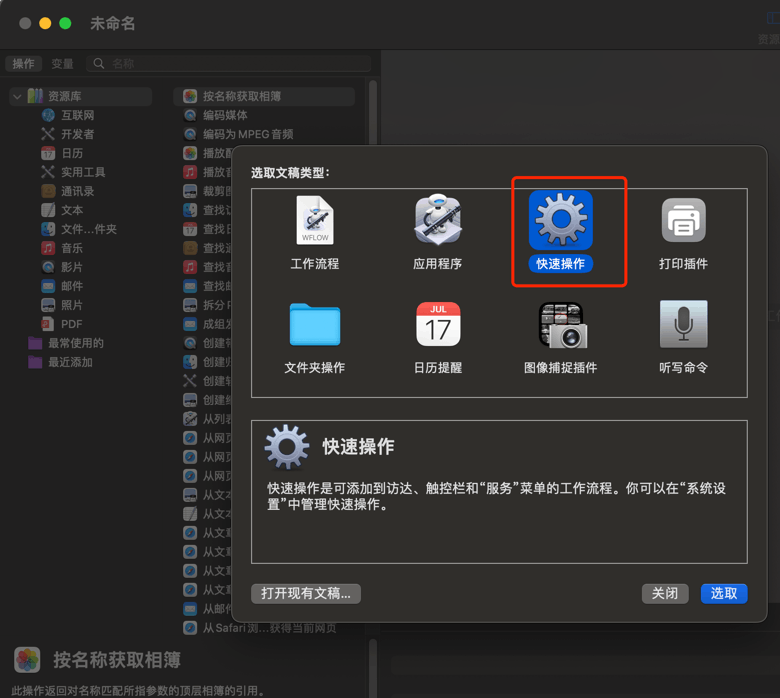Switch to the 变量 tab
Image resolution: width=780 pixels, height=698 pixels.
point(62,64)
